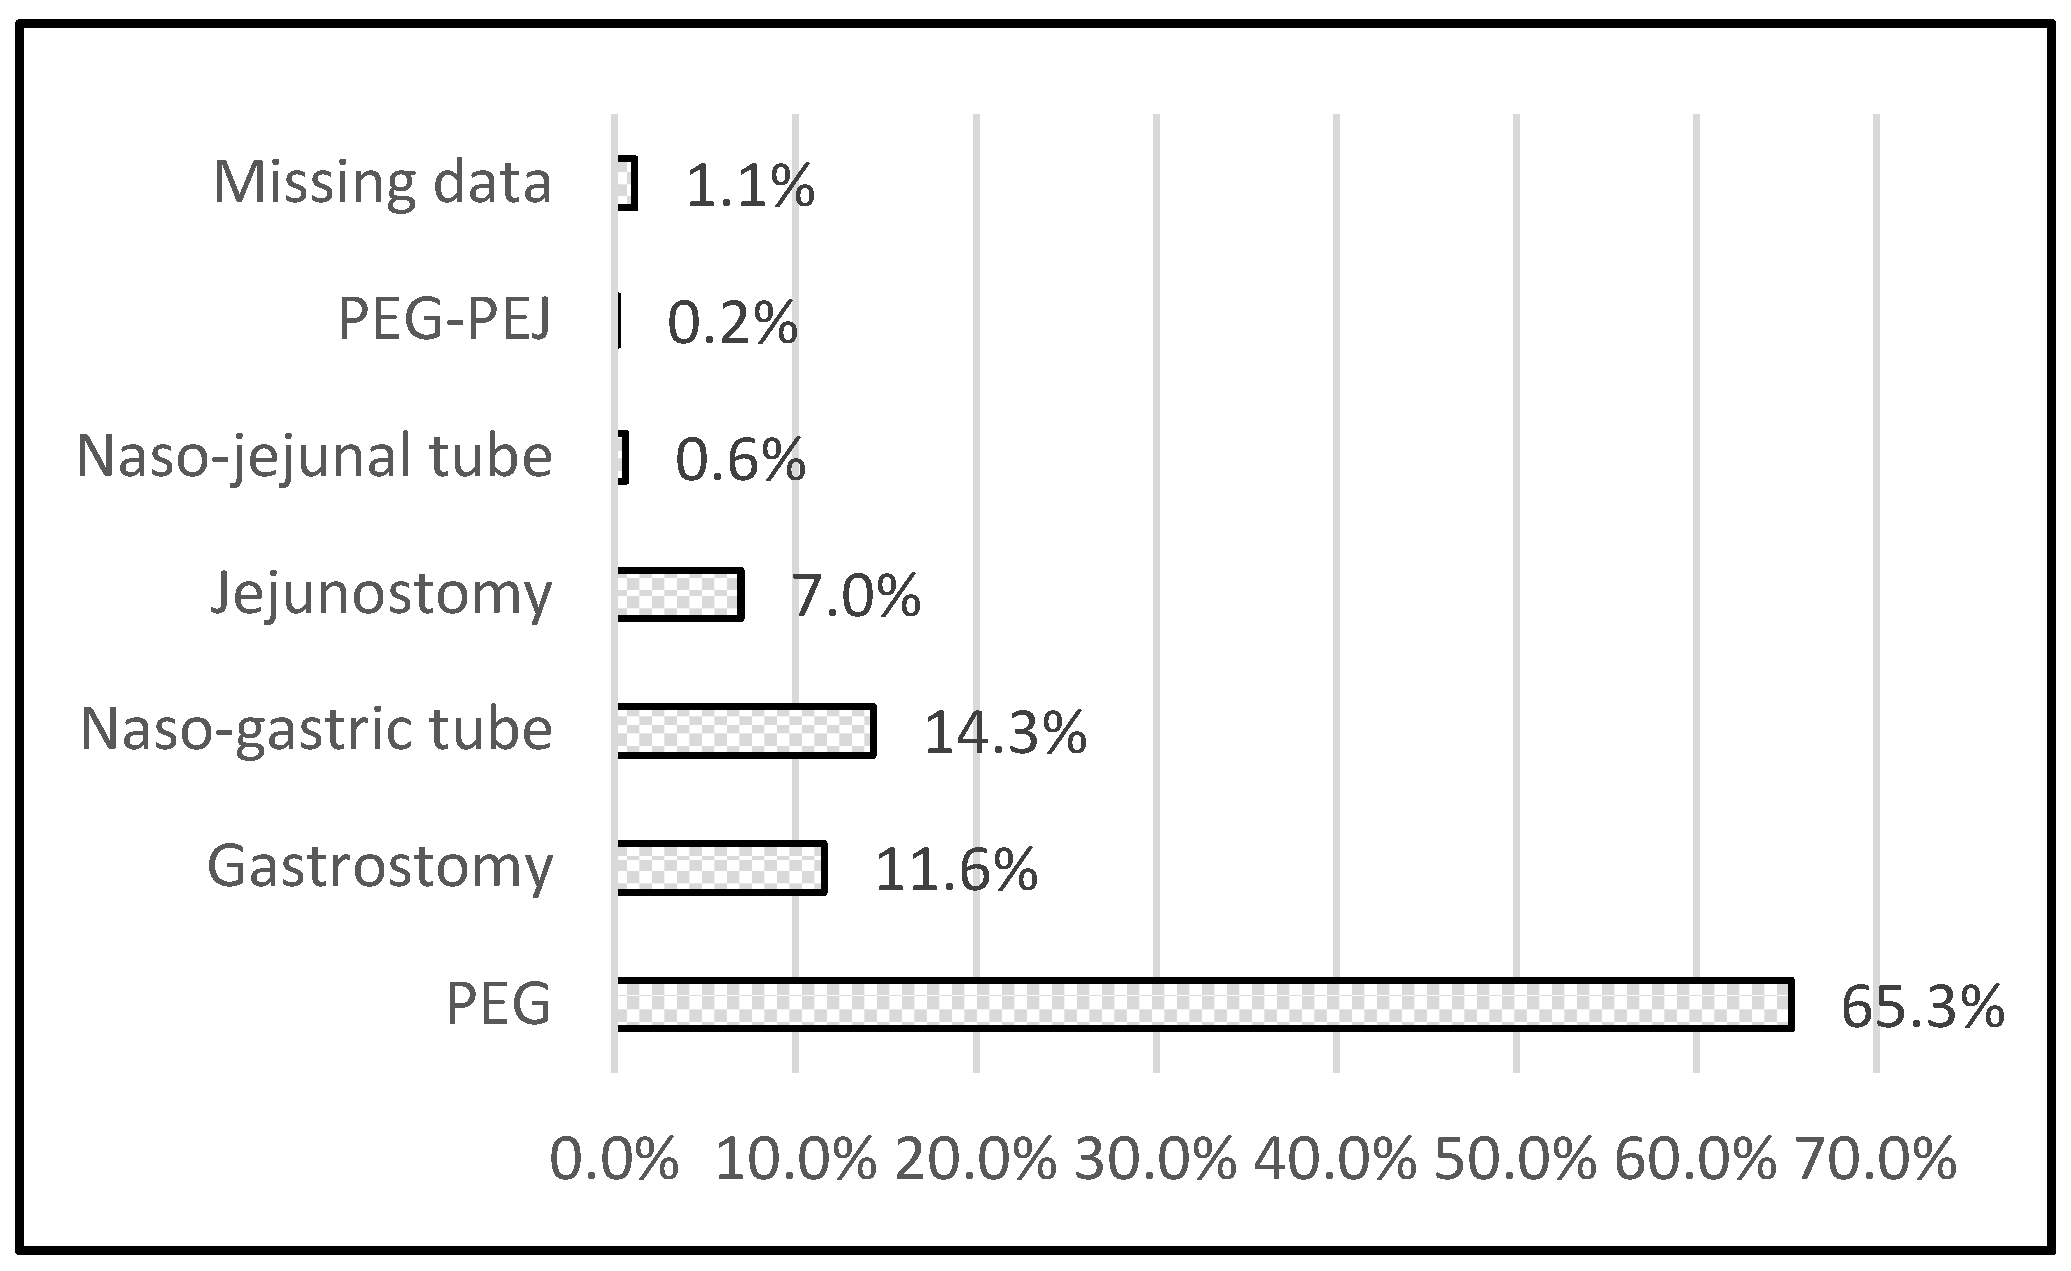Viewport: 2071px width, 1271px height.
Task: Click the PEG axis label
Action: (x=498, y=1004)
